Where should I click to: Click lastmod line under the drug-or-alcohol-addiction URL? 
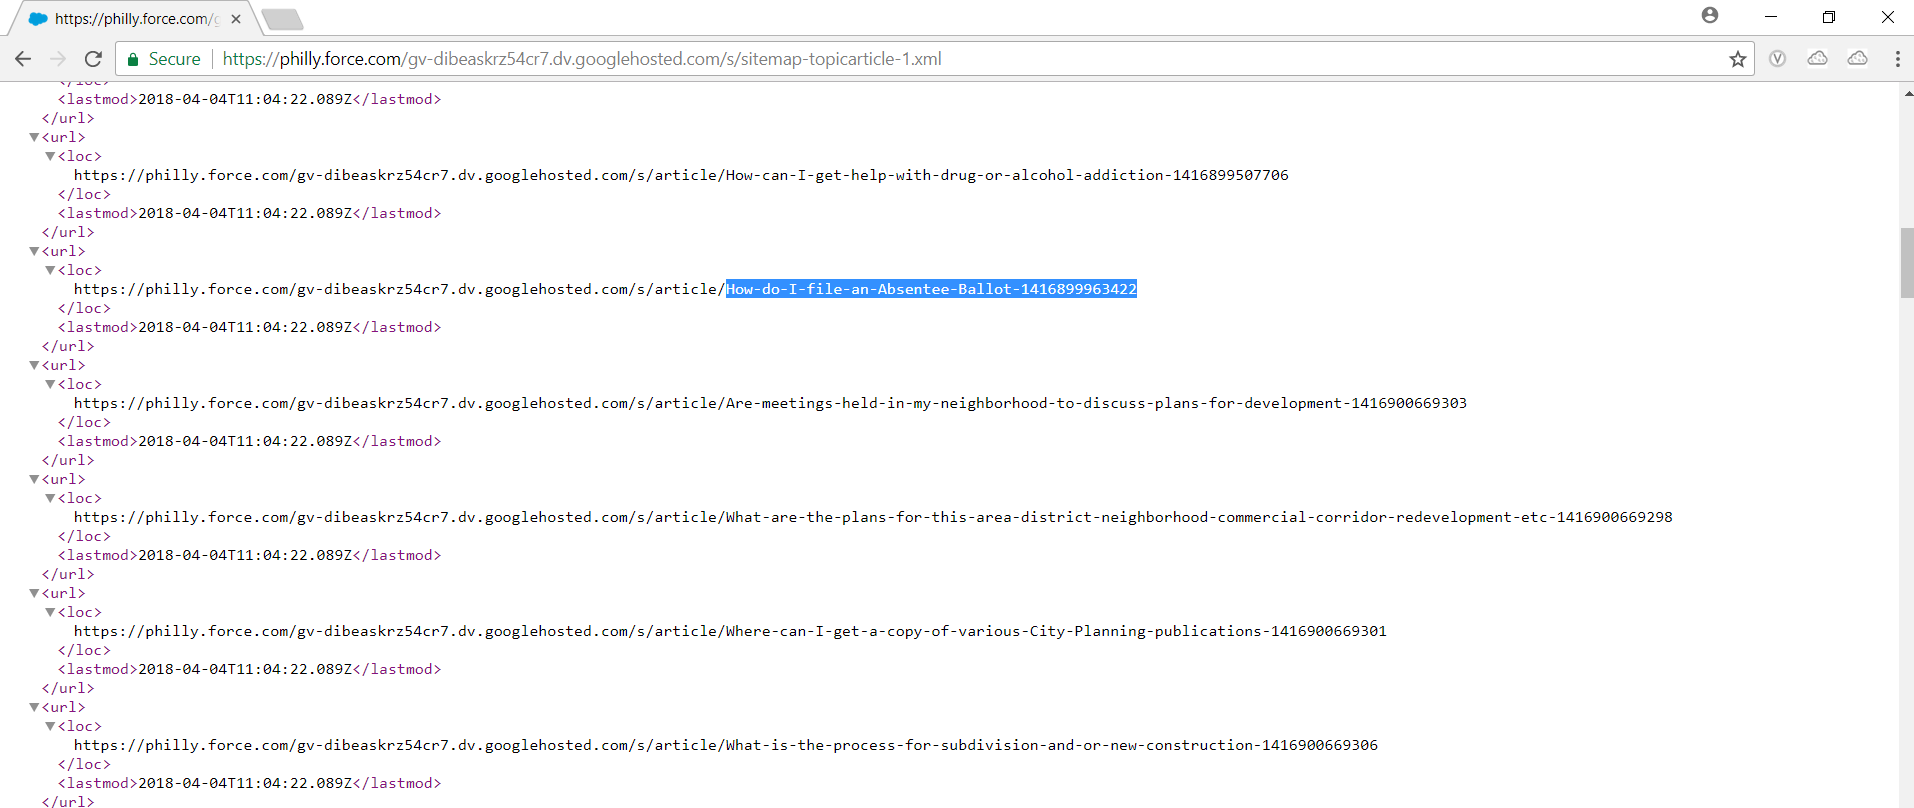click(249, 213)
